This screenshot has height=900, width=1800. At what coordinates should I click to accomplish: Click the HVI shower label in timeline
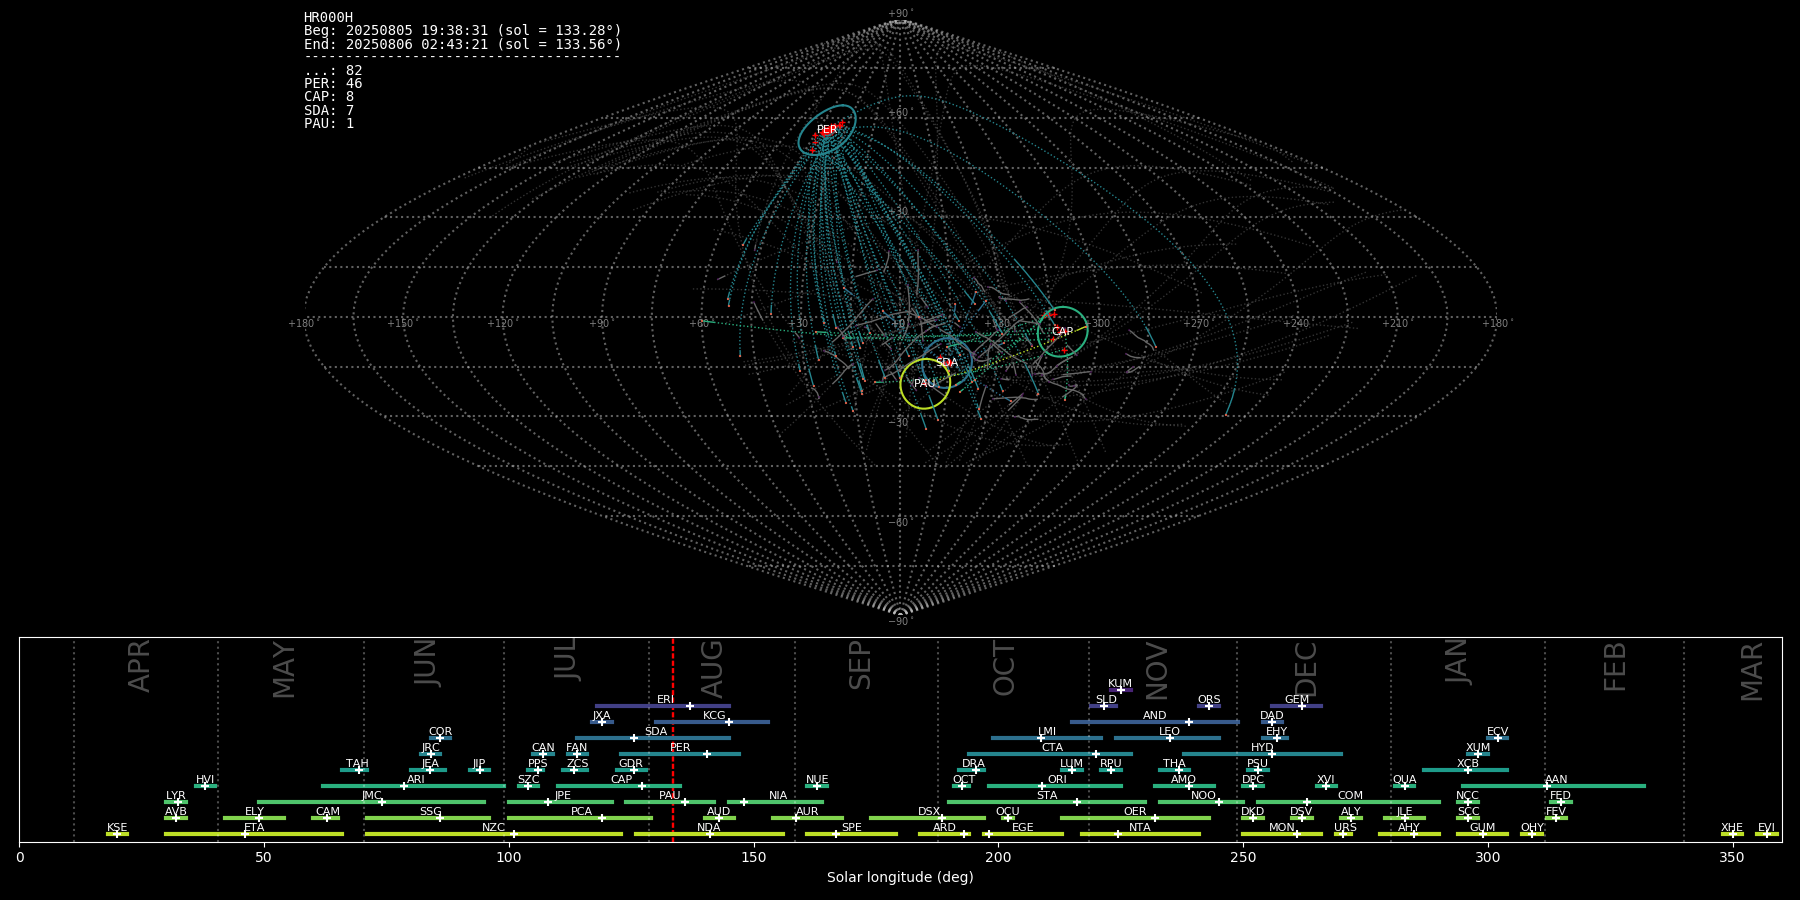coord(205,780)
